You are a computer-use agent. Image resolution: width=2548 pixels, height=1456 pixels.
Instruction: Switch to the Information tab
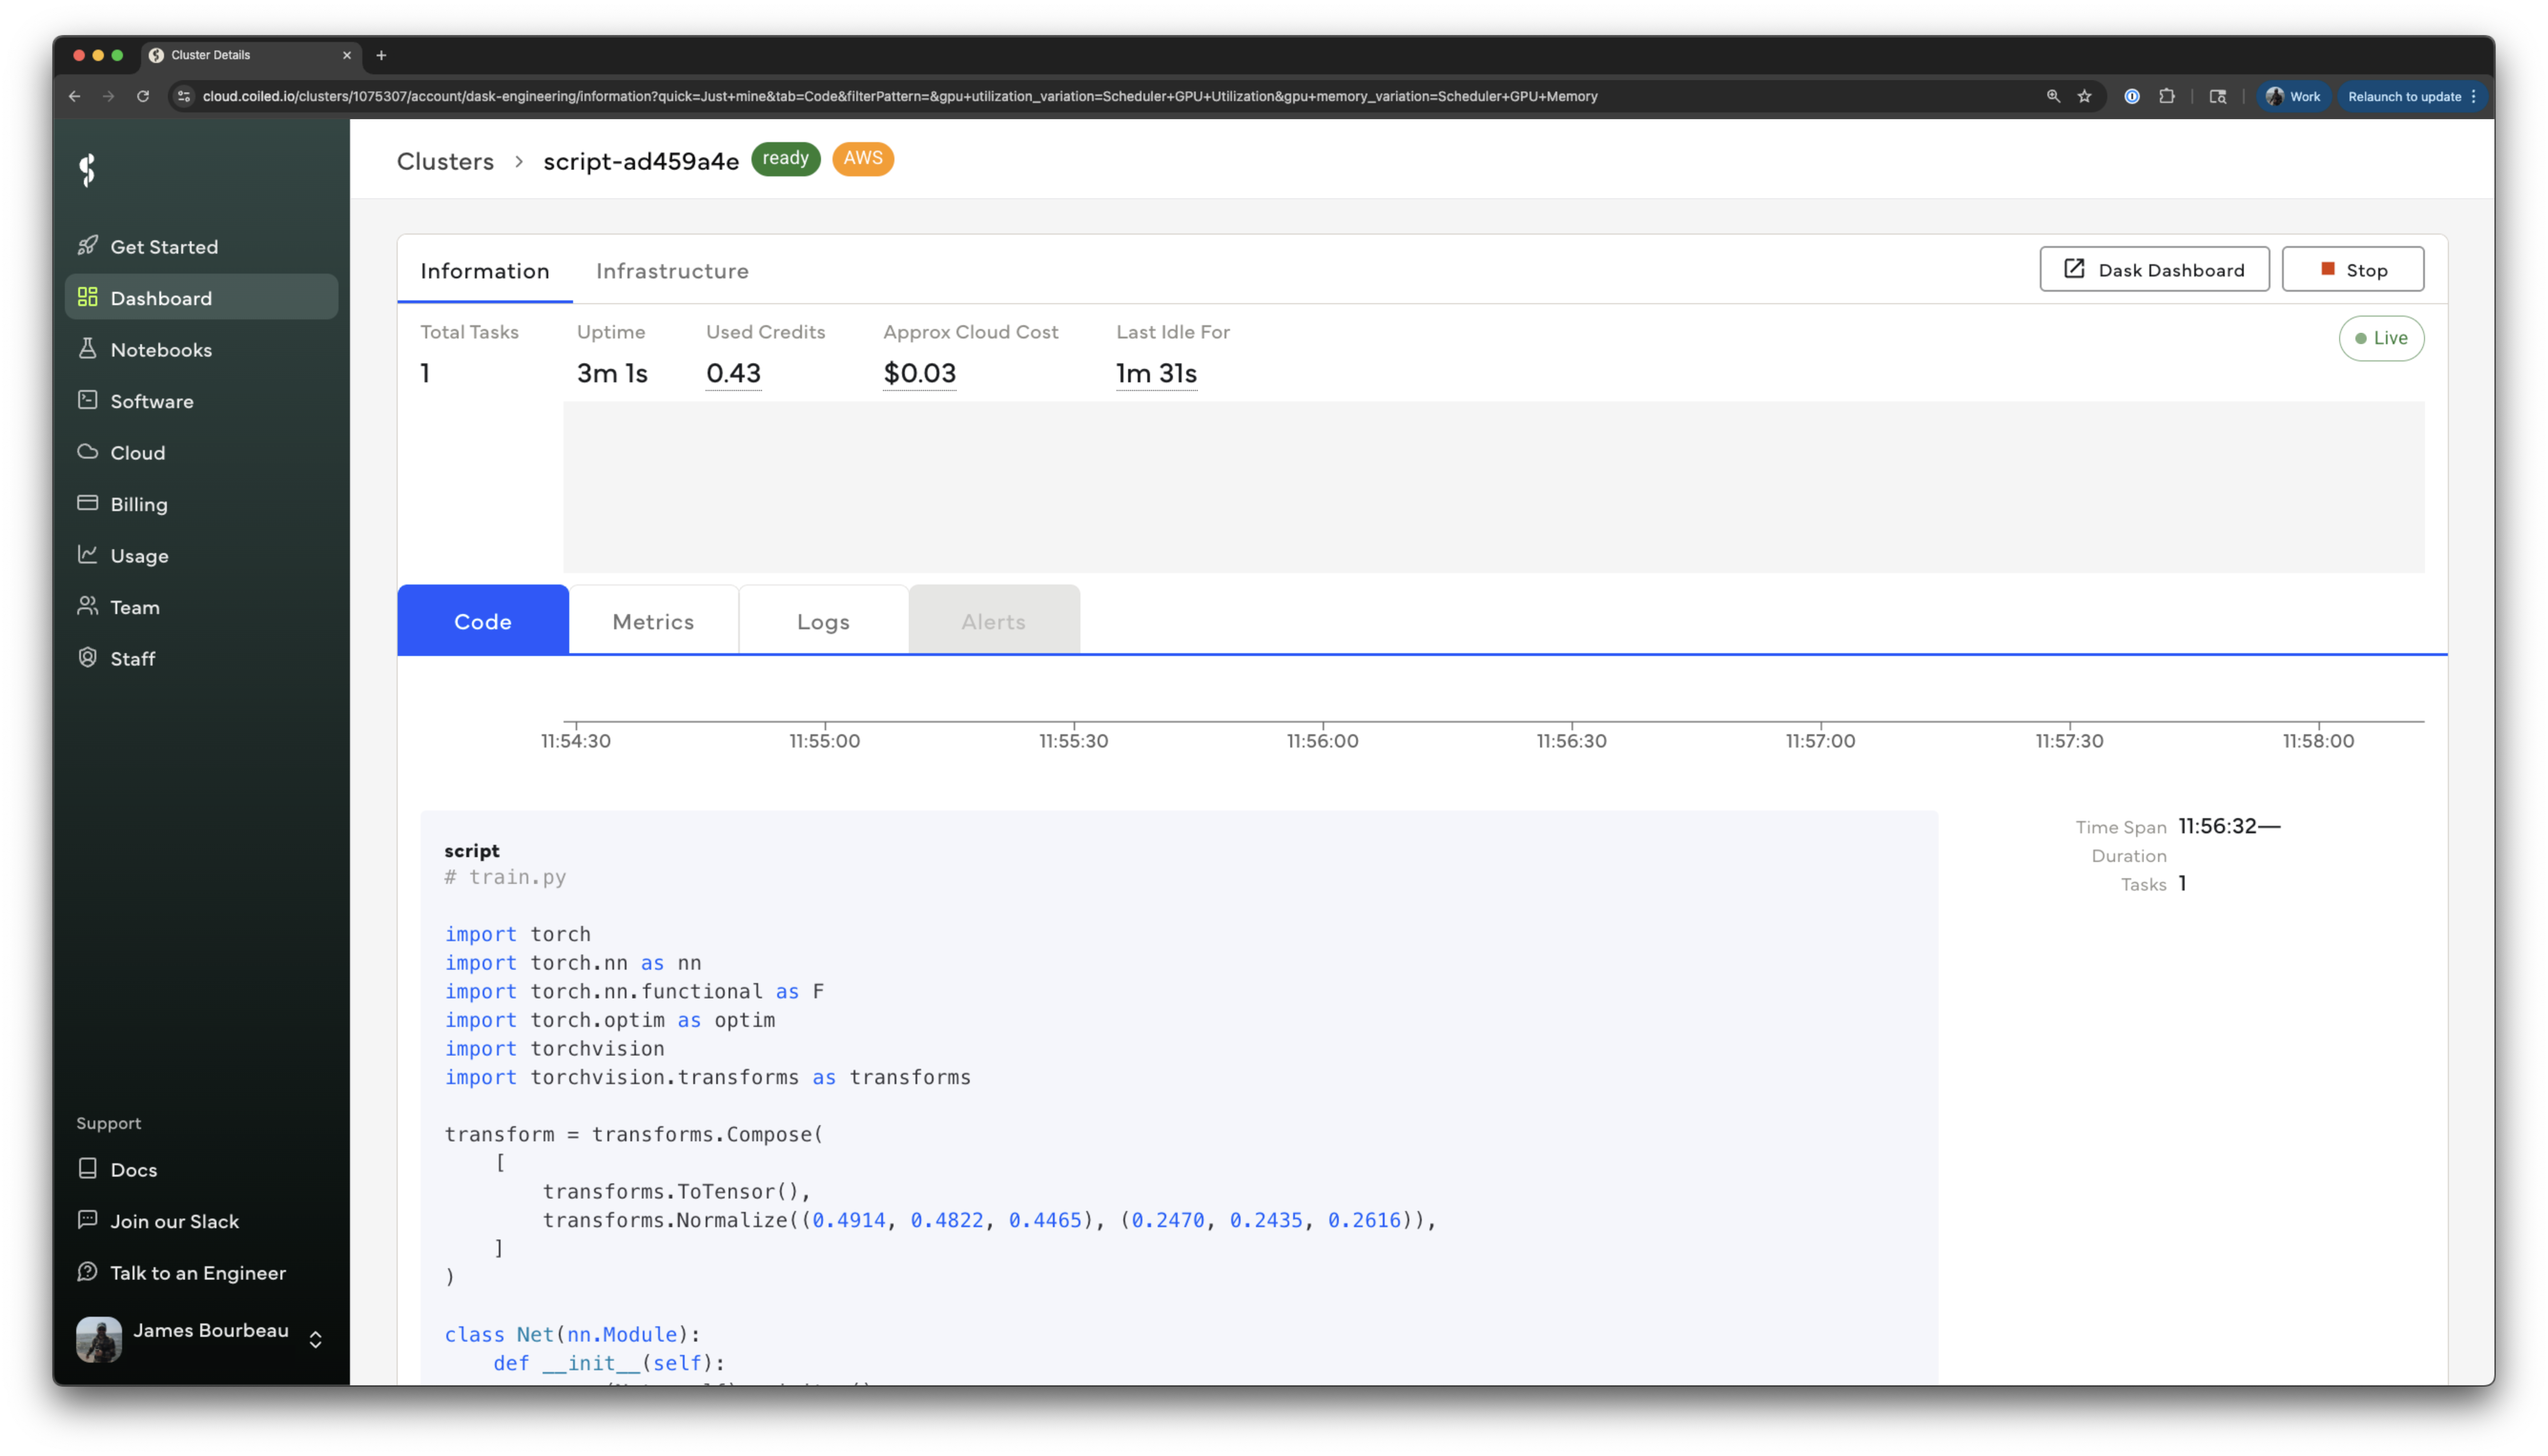click(485, 270)
